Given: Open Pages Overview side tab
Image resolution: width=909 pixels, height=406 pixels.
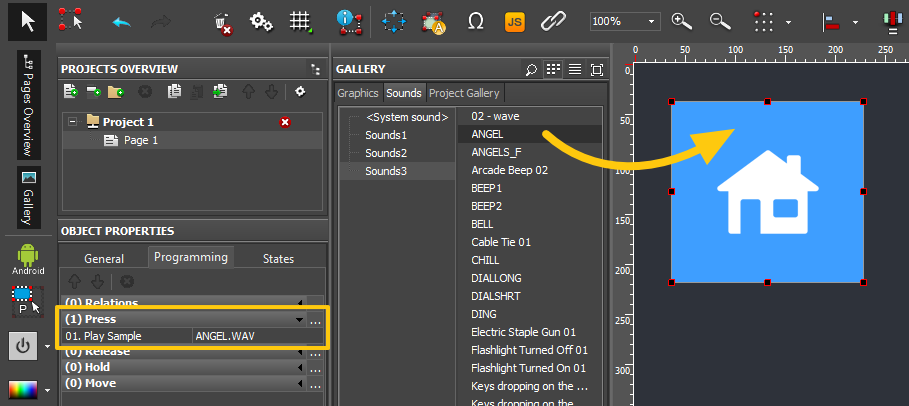Looking at the screenshot, I should [28, 106].
